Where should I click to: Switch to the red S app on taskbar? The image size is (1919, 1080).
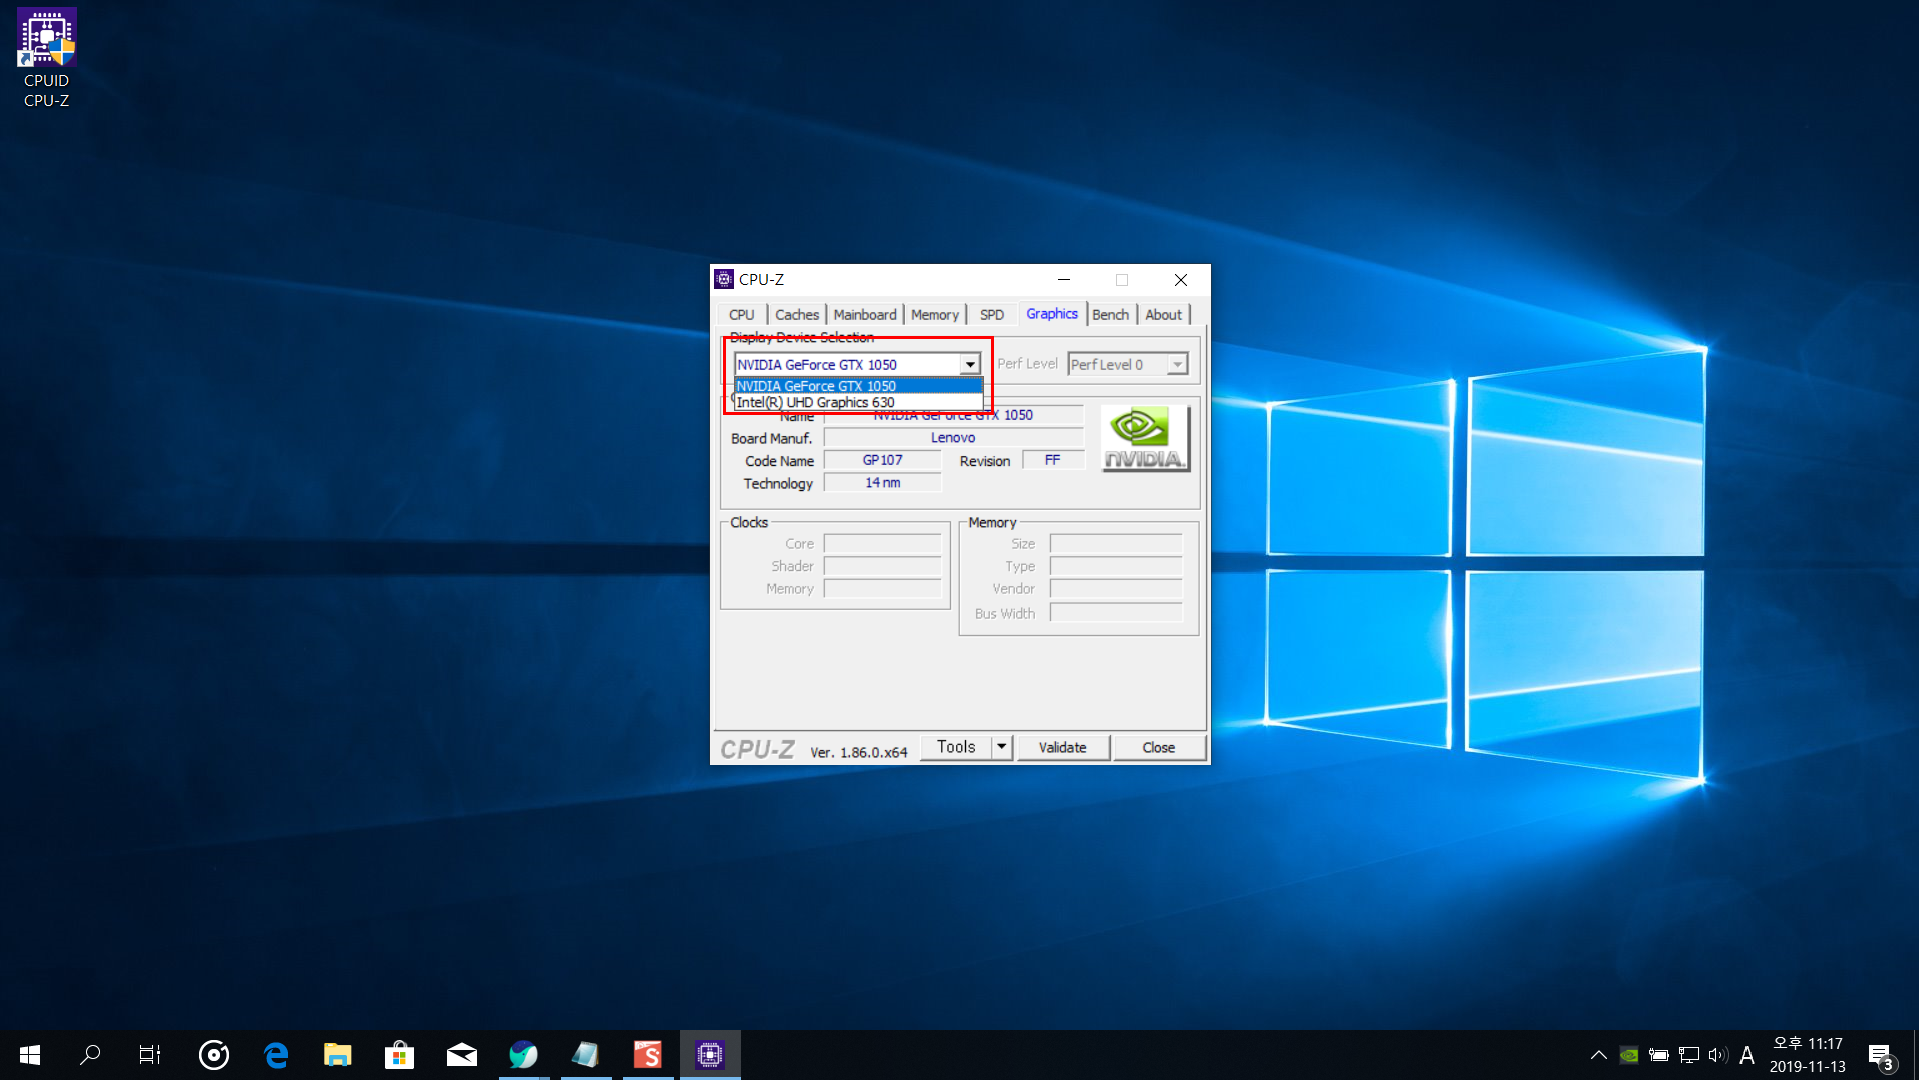[x=648, y=1055]
